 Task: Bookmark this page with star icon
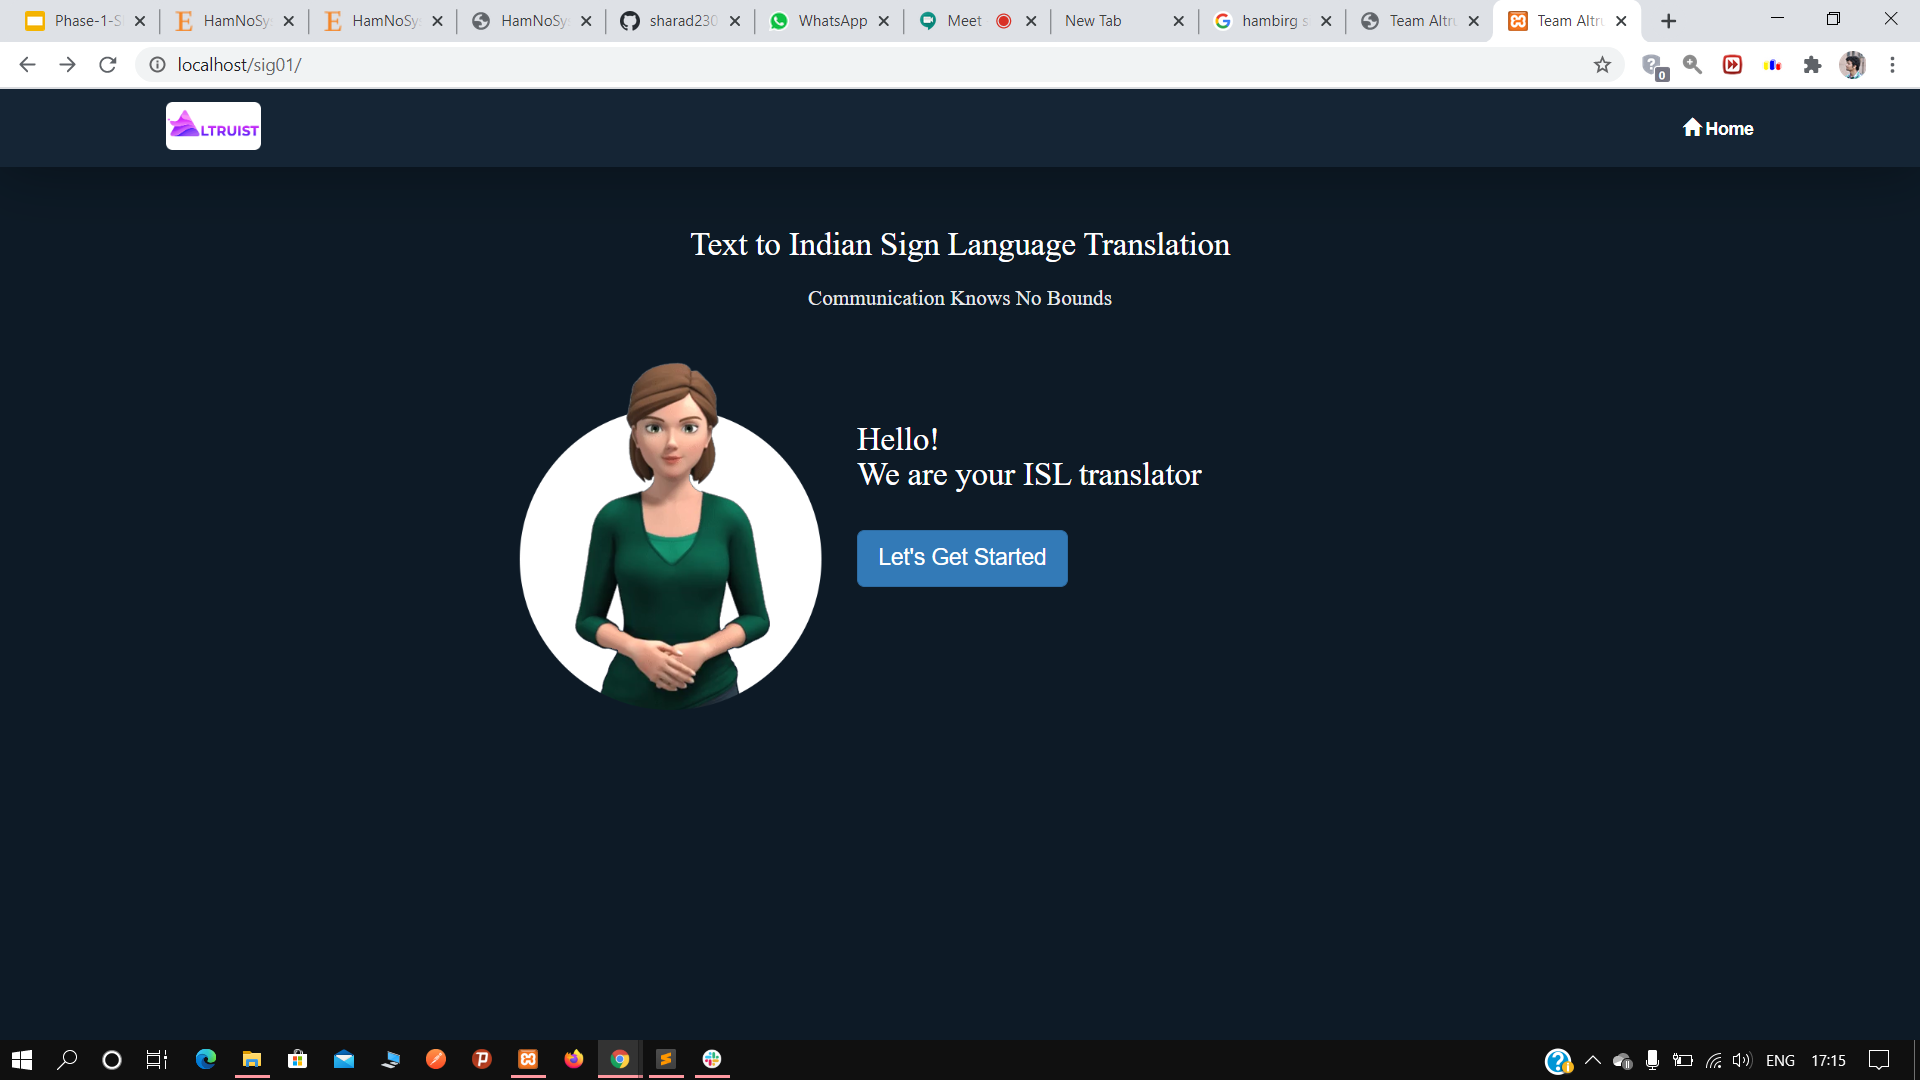tap(1602, 65)
